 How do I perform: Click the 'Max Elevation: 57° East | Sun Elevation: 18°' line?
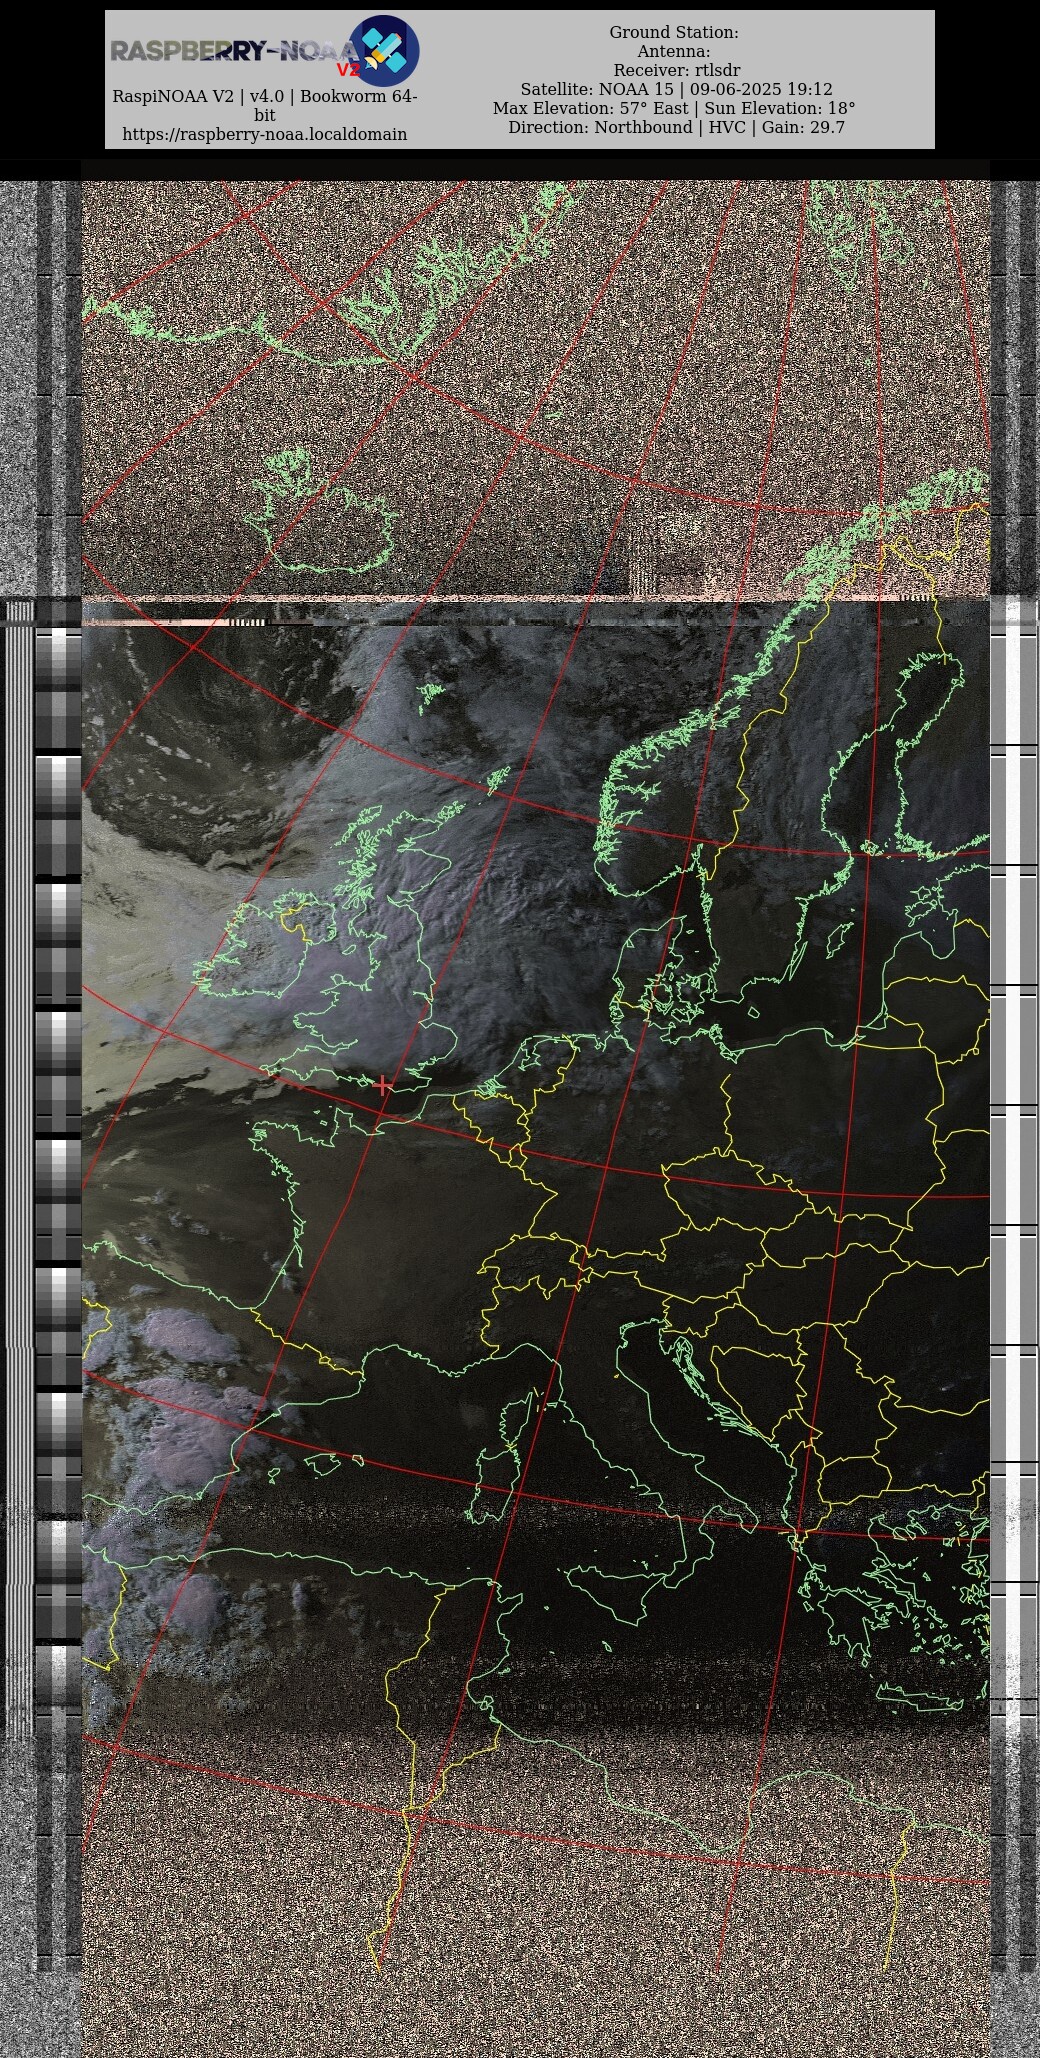tap(674, 108)
